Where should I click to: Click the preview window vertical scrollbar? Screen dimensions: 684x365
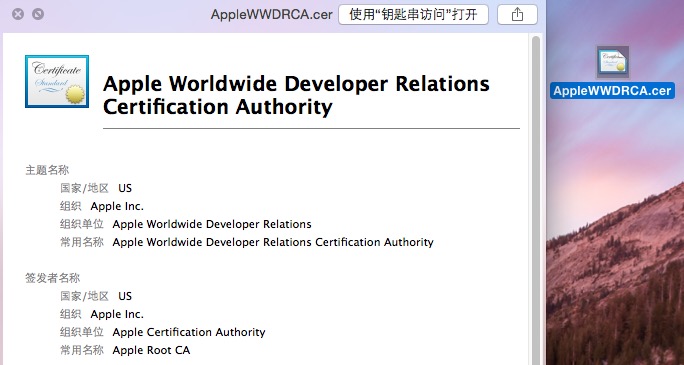click(x=536, y=201)
